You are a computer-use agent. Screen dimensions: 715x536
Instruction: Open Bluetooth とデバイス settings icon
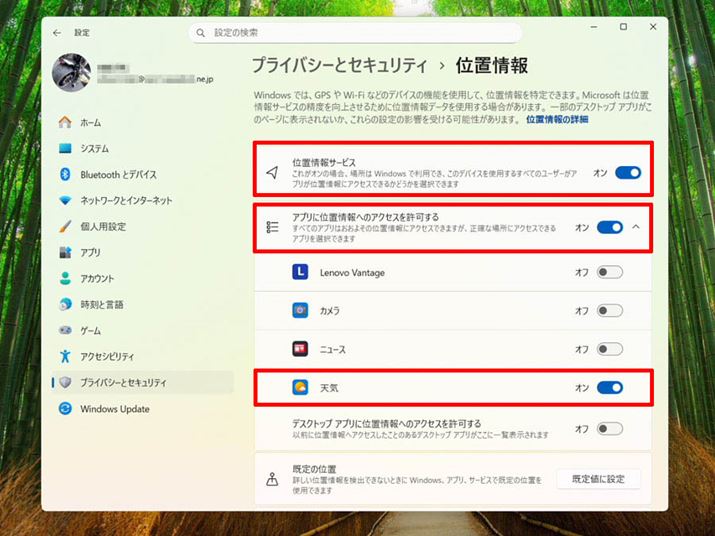pos(66,174)
